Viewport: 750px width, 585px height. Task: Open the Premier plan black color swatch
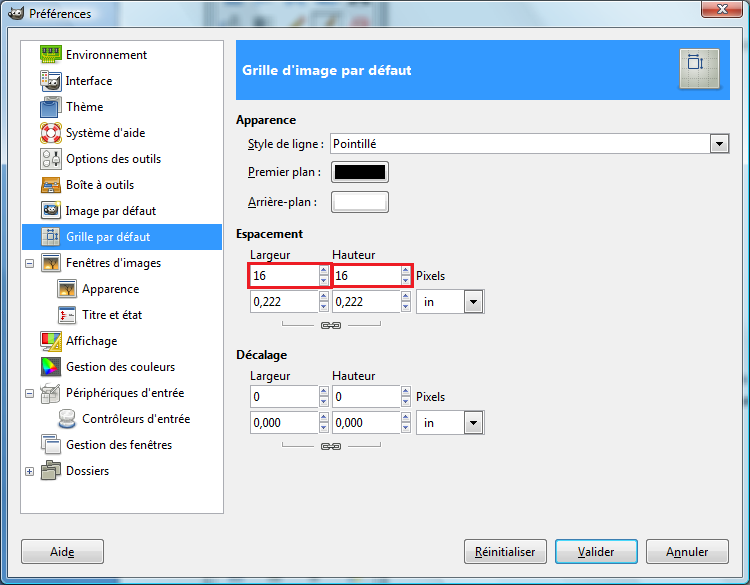pyautogui.click(x=360, y=172)
